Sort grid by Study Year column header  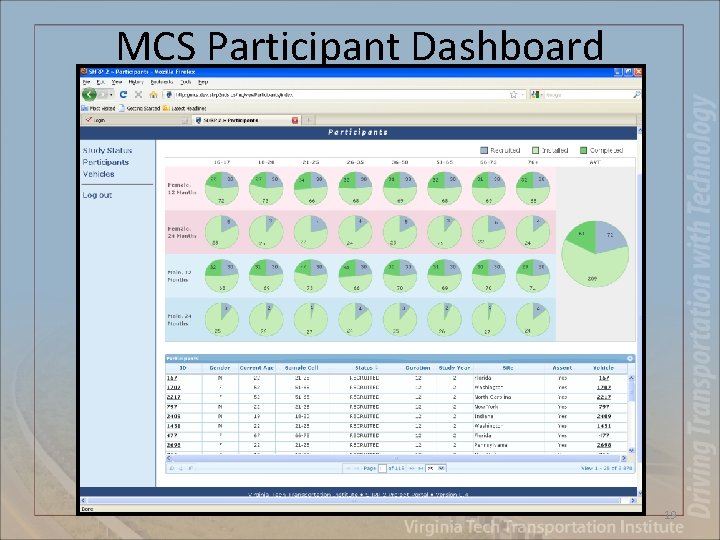tap(454, 368)
